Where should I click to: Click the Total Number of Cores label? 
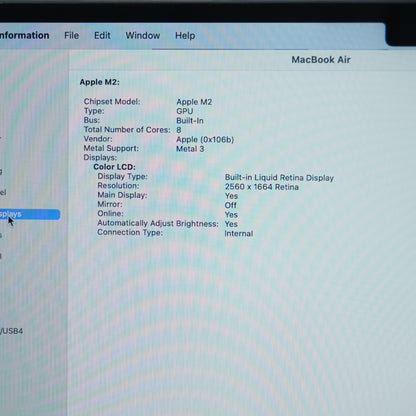point(127,130)
